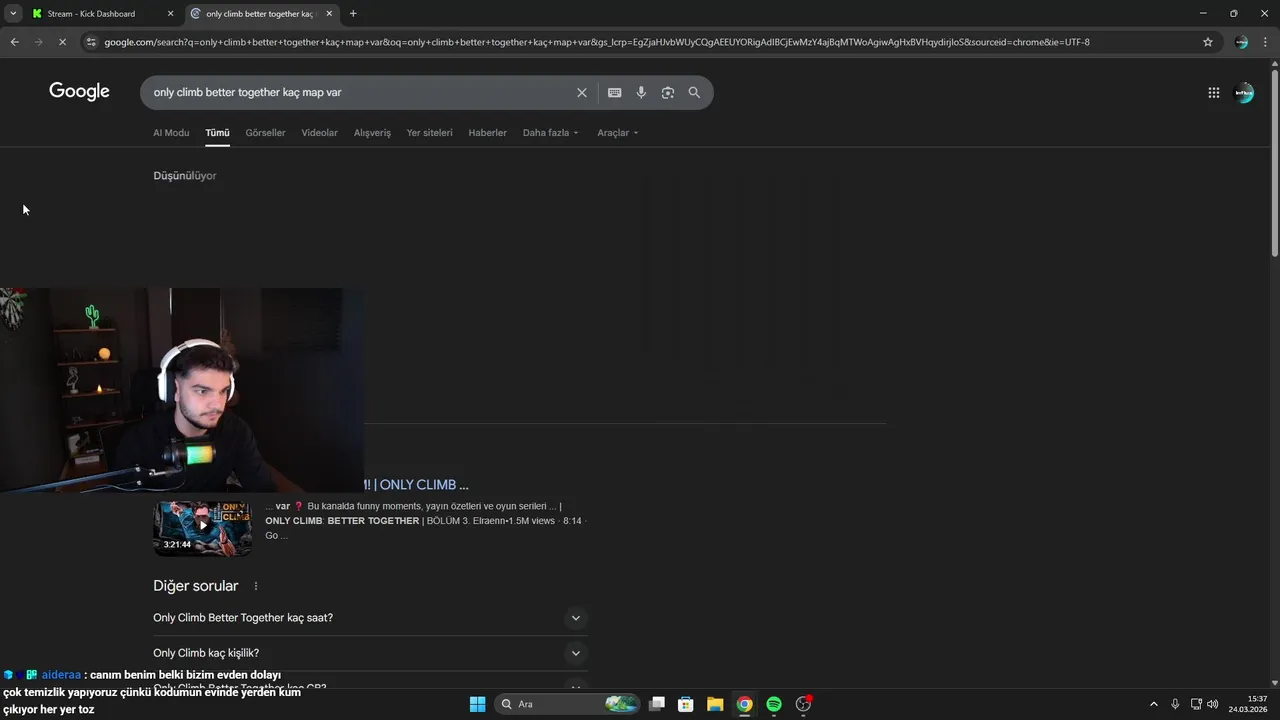Open new browser tab with plus
Screen dimensions: 1280x720
point(353,14)
